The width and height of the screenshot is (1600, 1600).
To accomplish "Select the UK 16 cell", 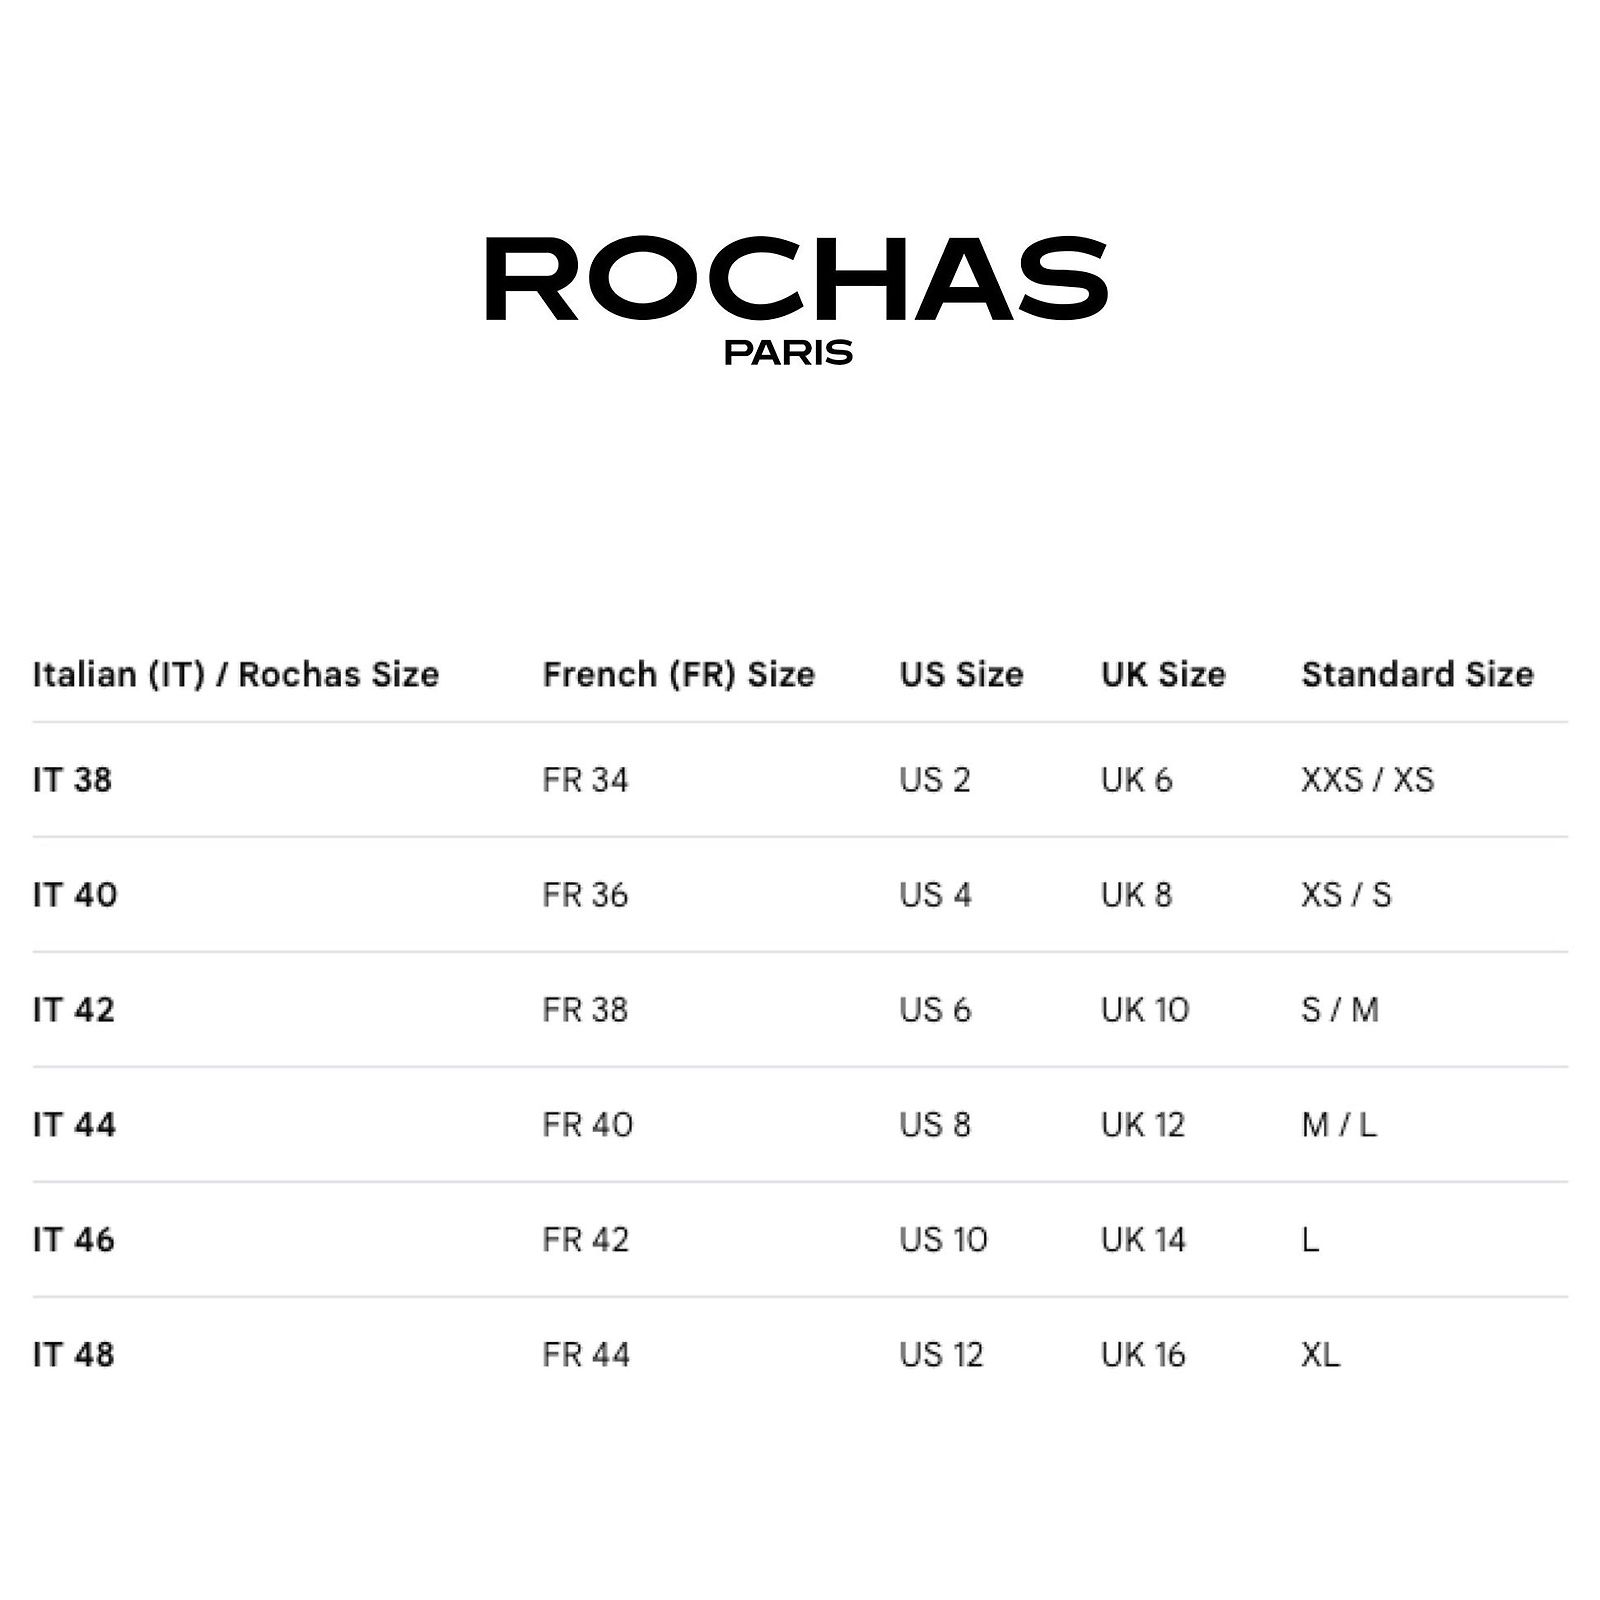I will point(1143,1355).
